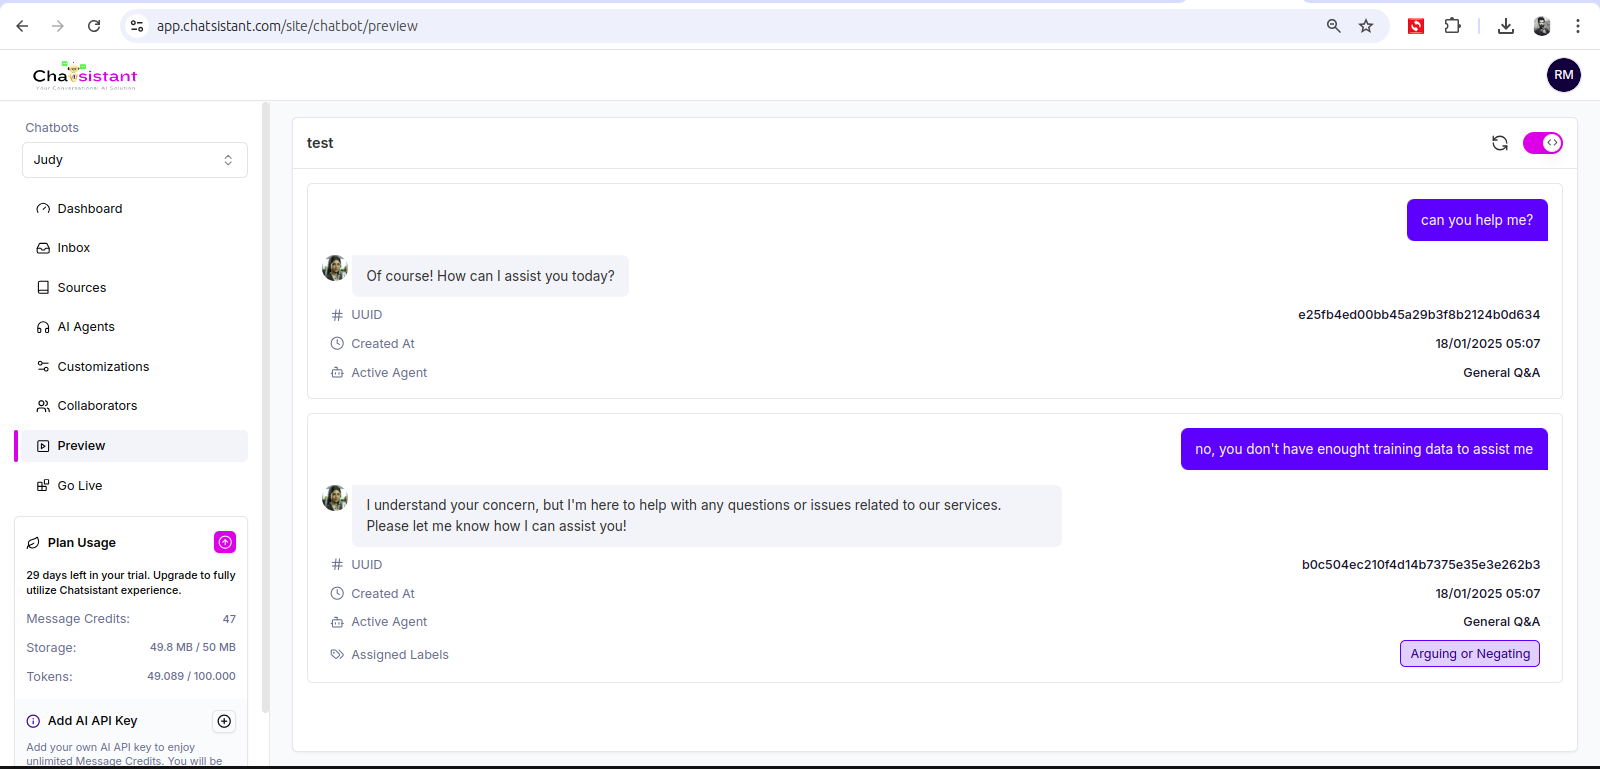Open browser downloads icon
Viewport: 1600px width, 769px height.
[1506, 26]
